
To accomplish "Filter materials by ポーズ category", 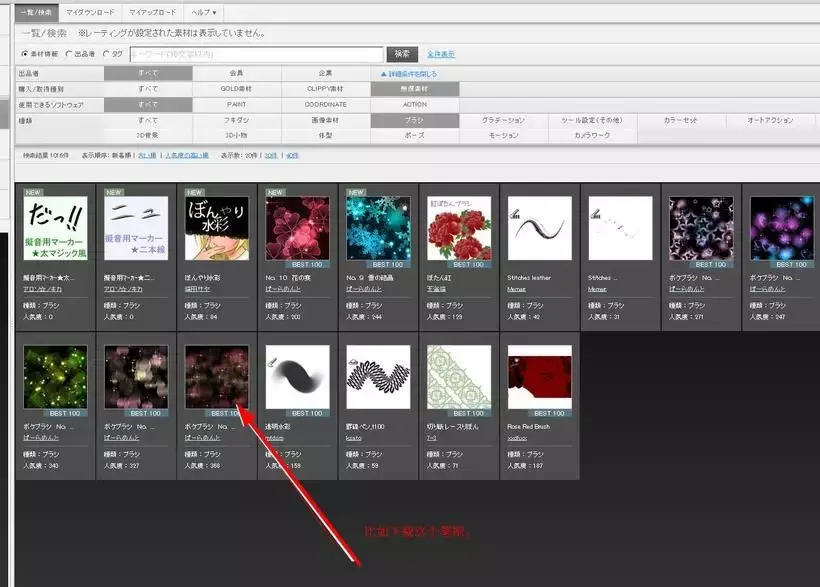I will (x=413, y=135).
